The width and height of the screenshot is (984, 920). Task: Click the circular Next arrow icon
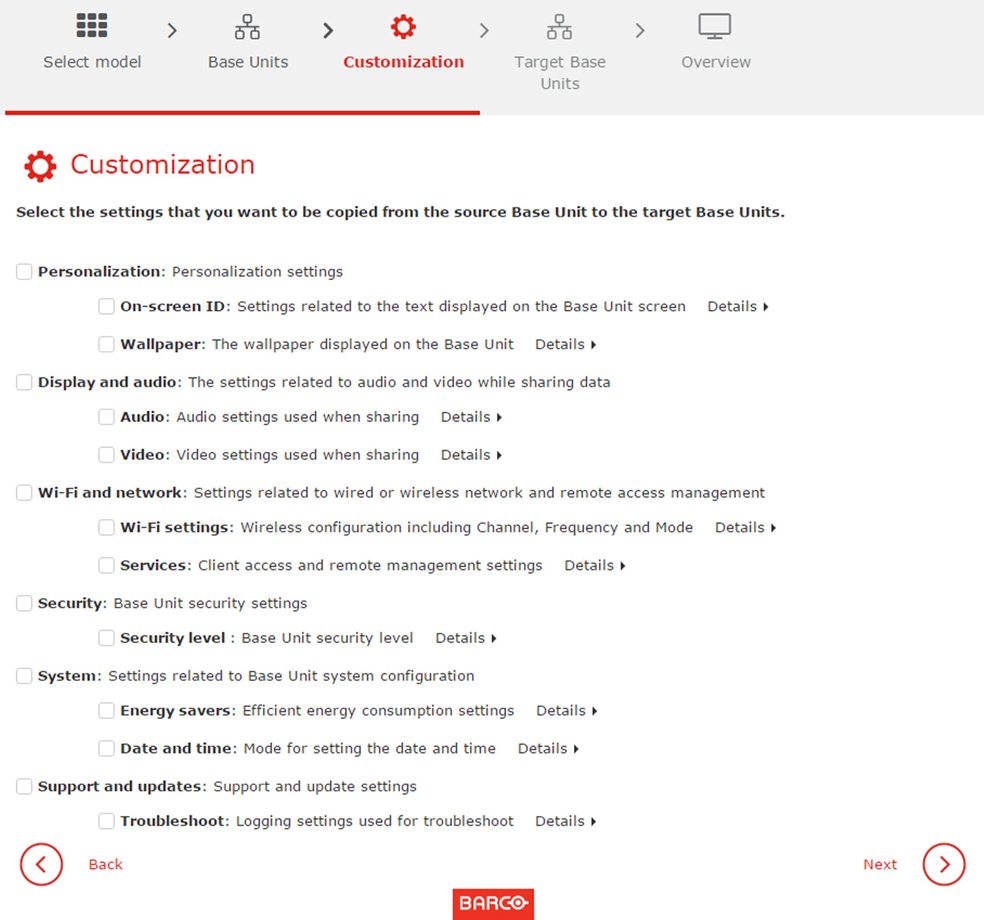[944, 864]
